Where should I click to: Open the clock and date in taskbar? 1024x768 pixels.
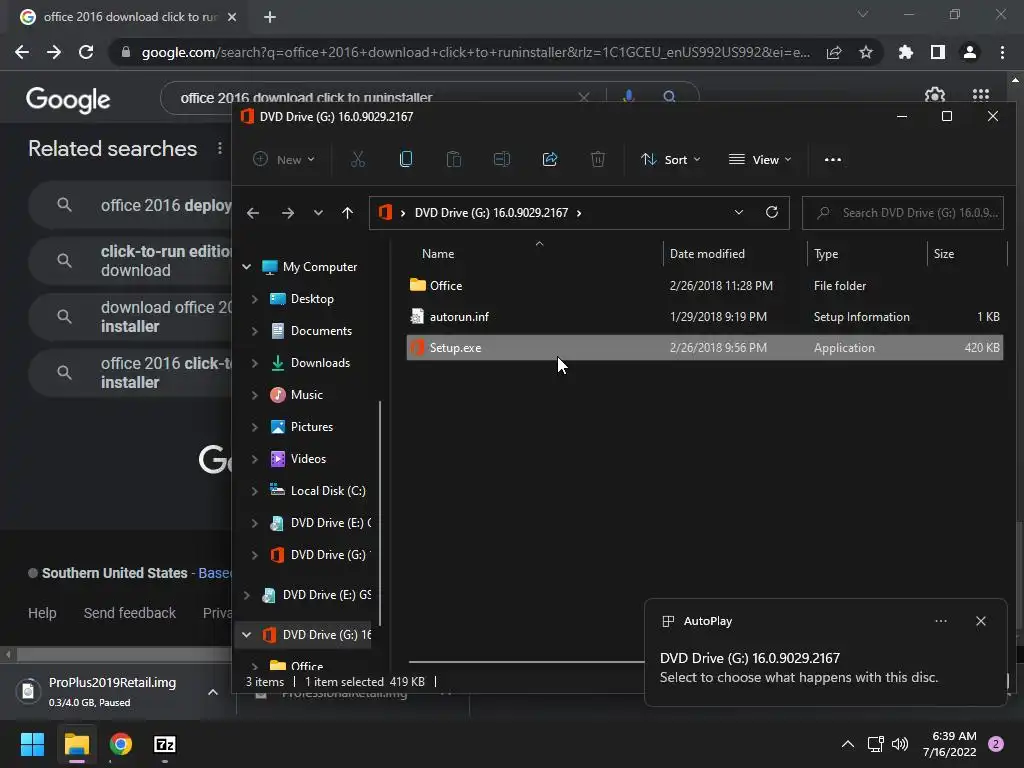click(x=949, y=744)
